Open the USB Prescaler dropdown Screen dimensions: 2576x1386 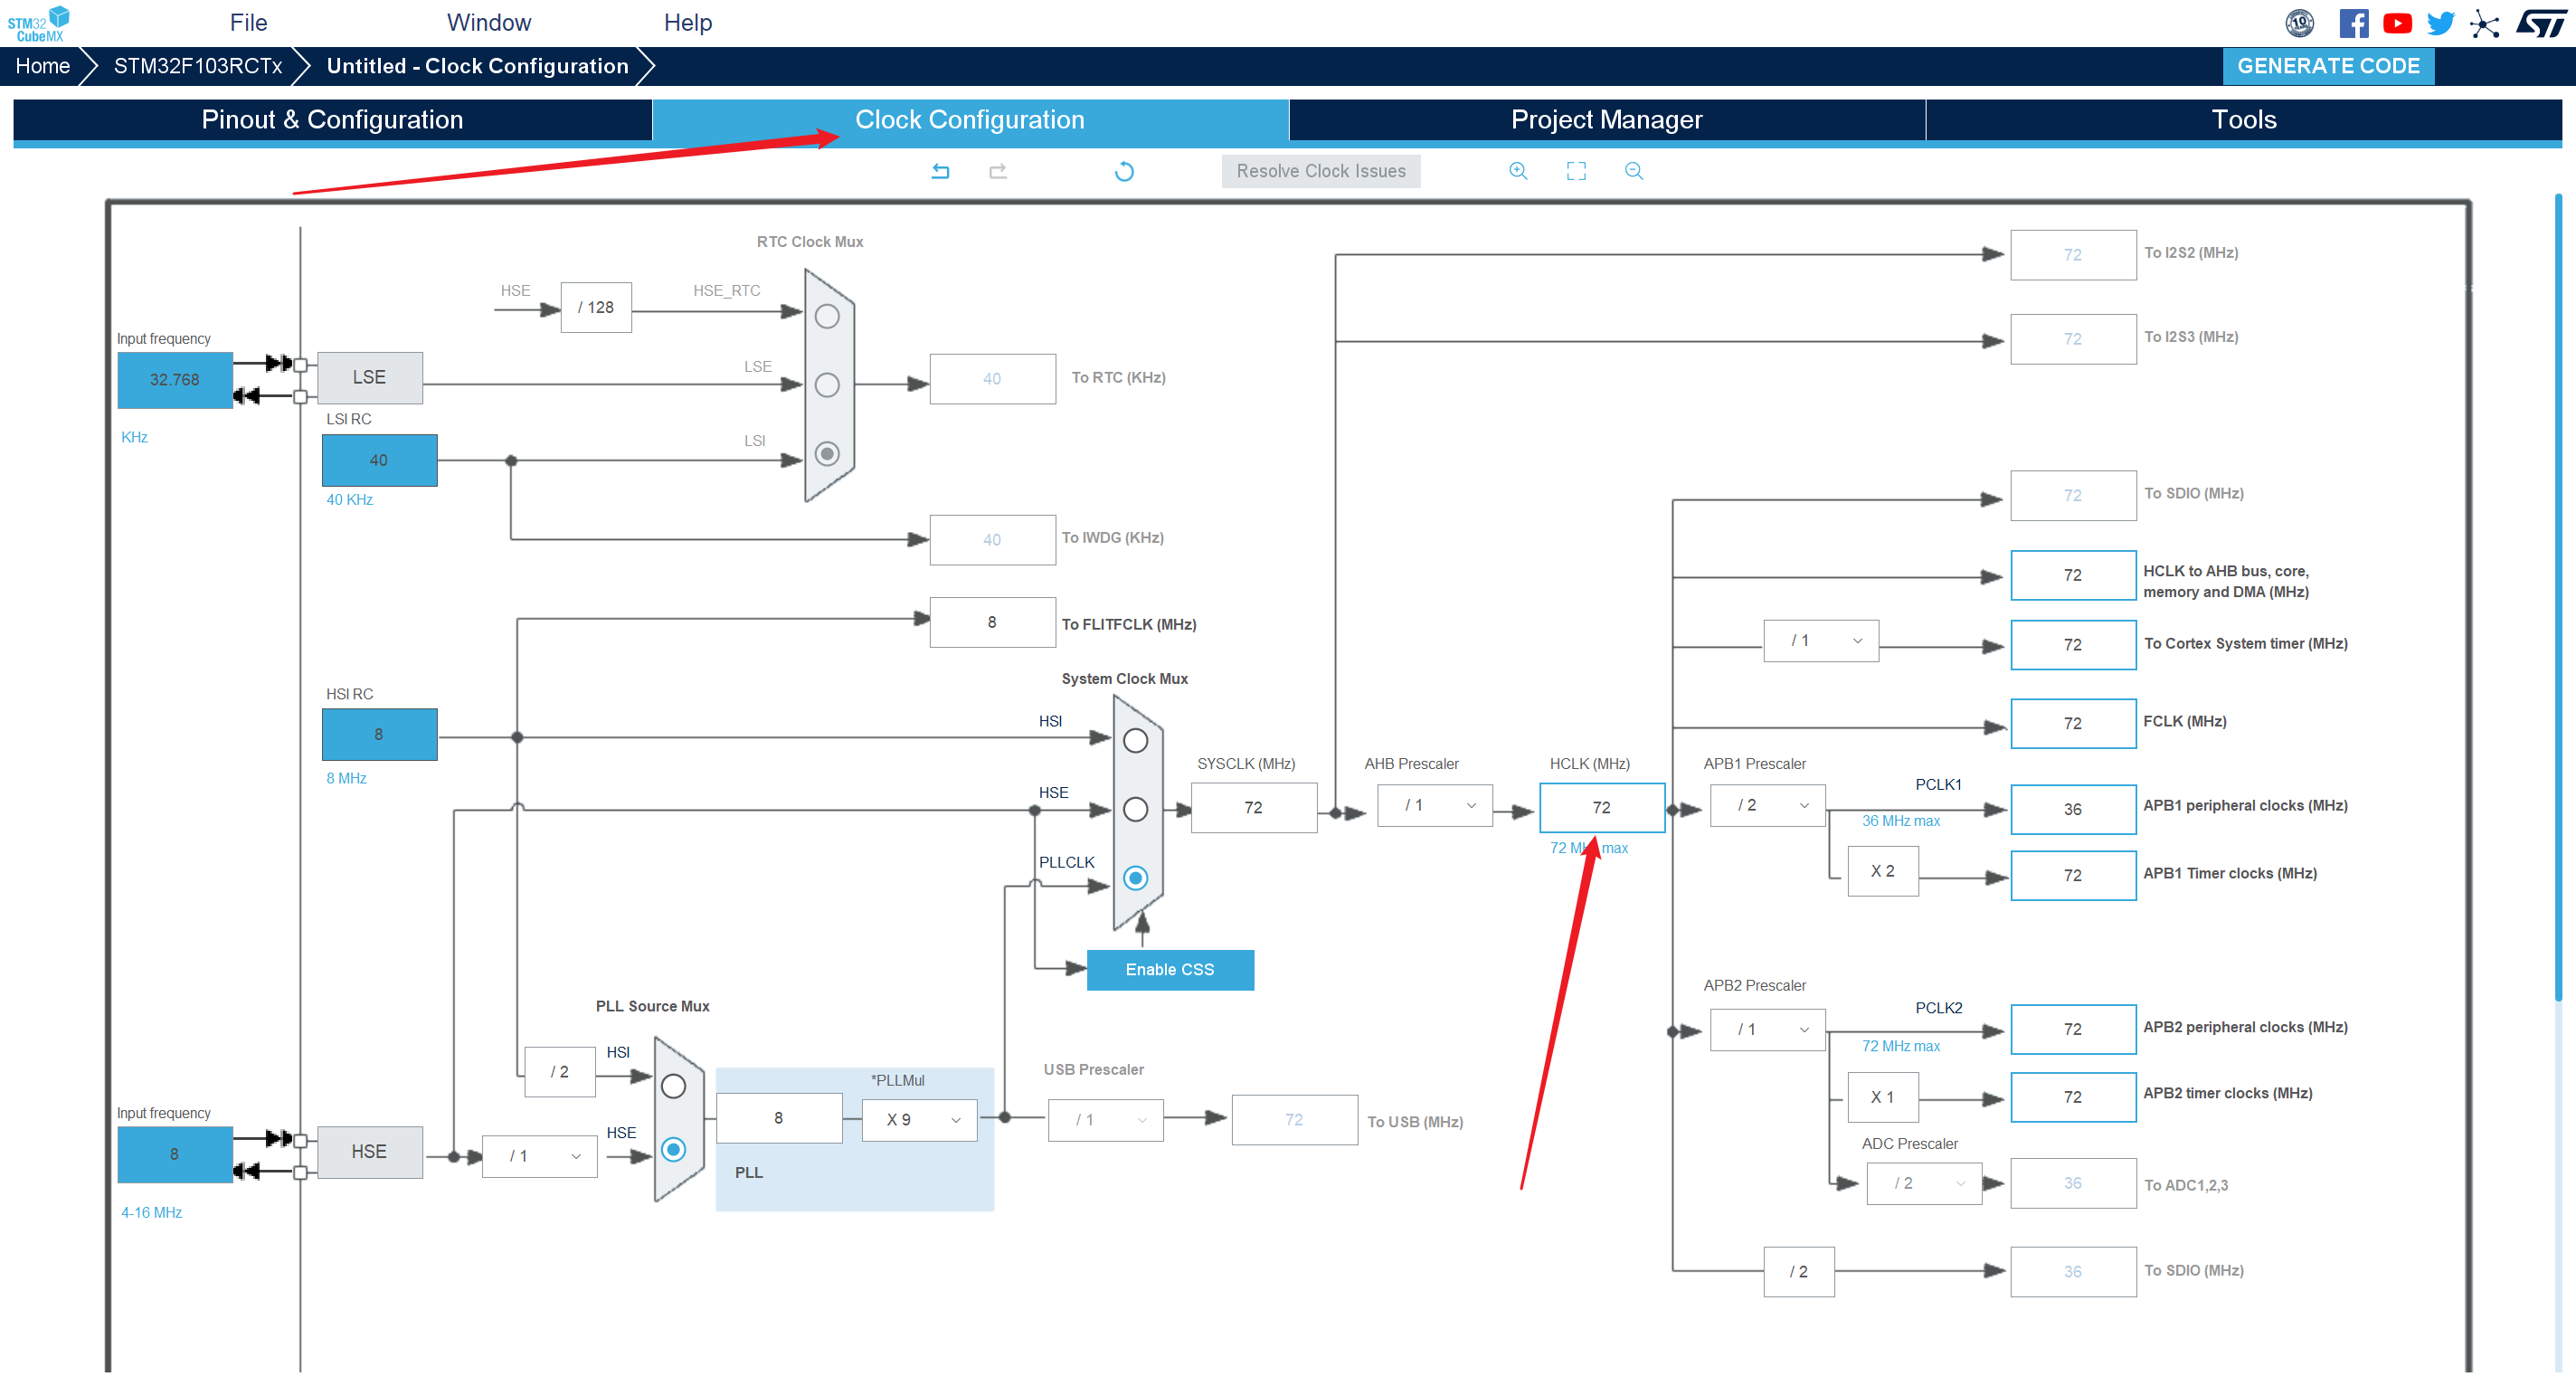[x=1105, y=1120]
